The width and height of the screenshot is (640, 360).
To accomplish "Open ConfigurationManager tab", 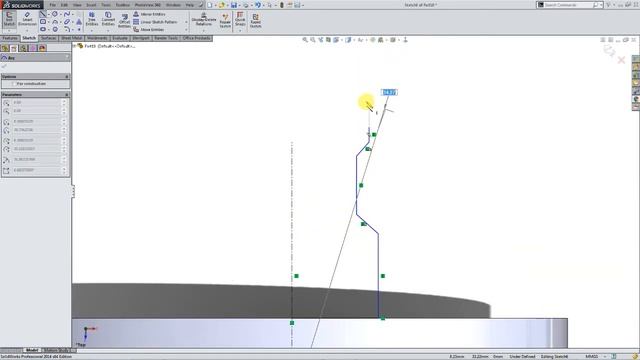I will pyautogui.click(x=23, y=48).
